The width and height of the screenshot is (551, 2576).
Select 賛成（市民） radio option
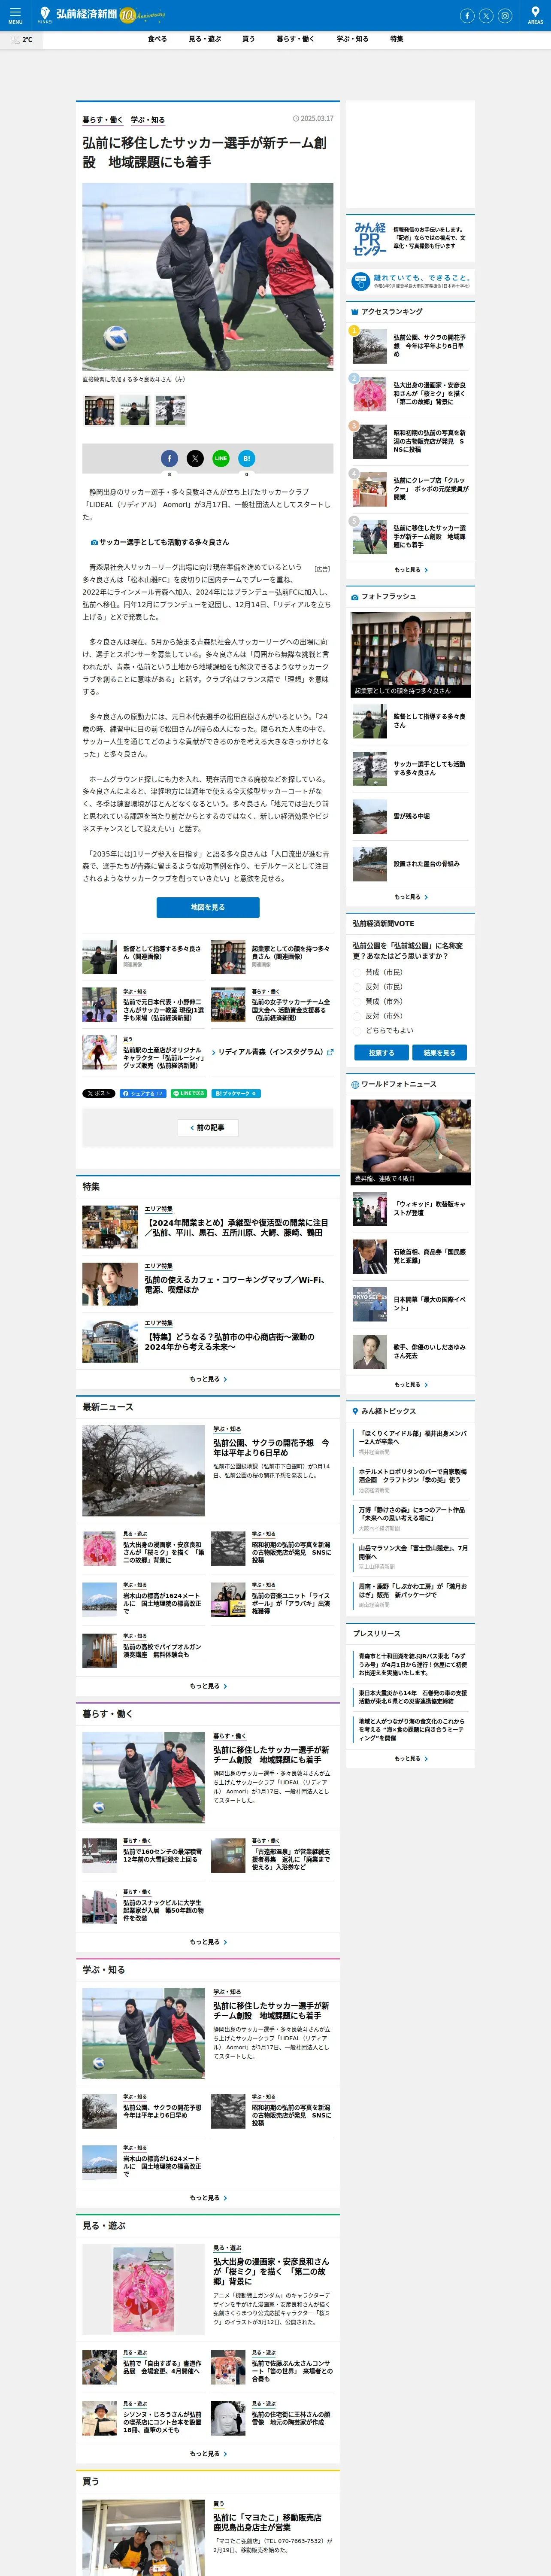[357, 972]
